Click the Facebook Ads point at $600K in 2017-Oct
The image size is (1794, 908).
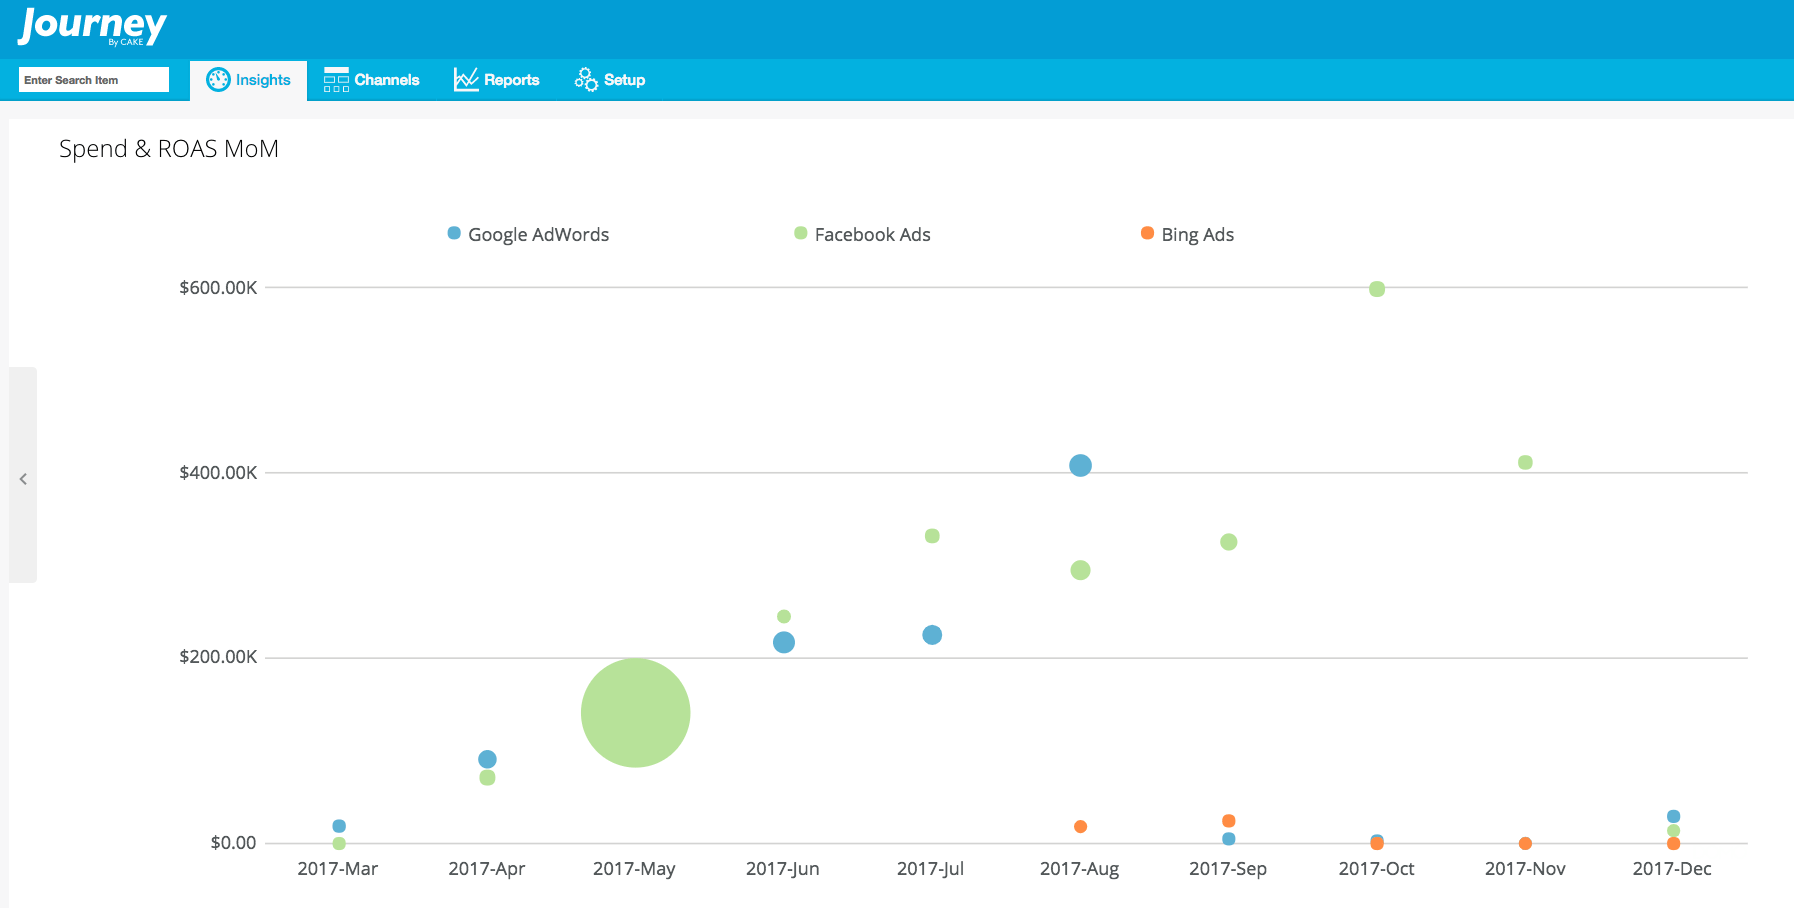click(x=1377, y=289)
